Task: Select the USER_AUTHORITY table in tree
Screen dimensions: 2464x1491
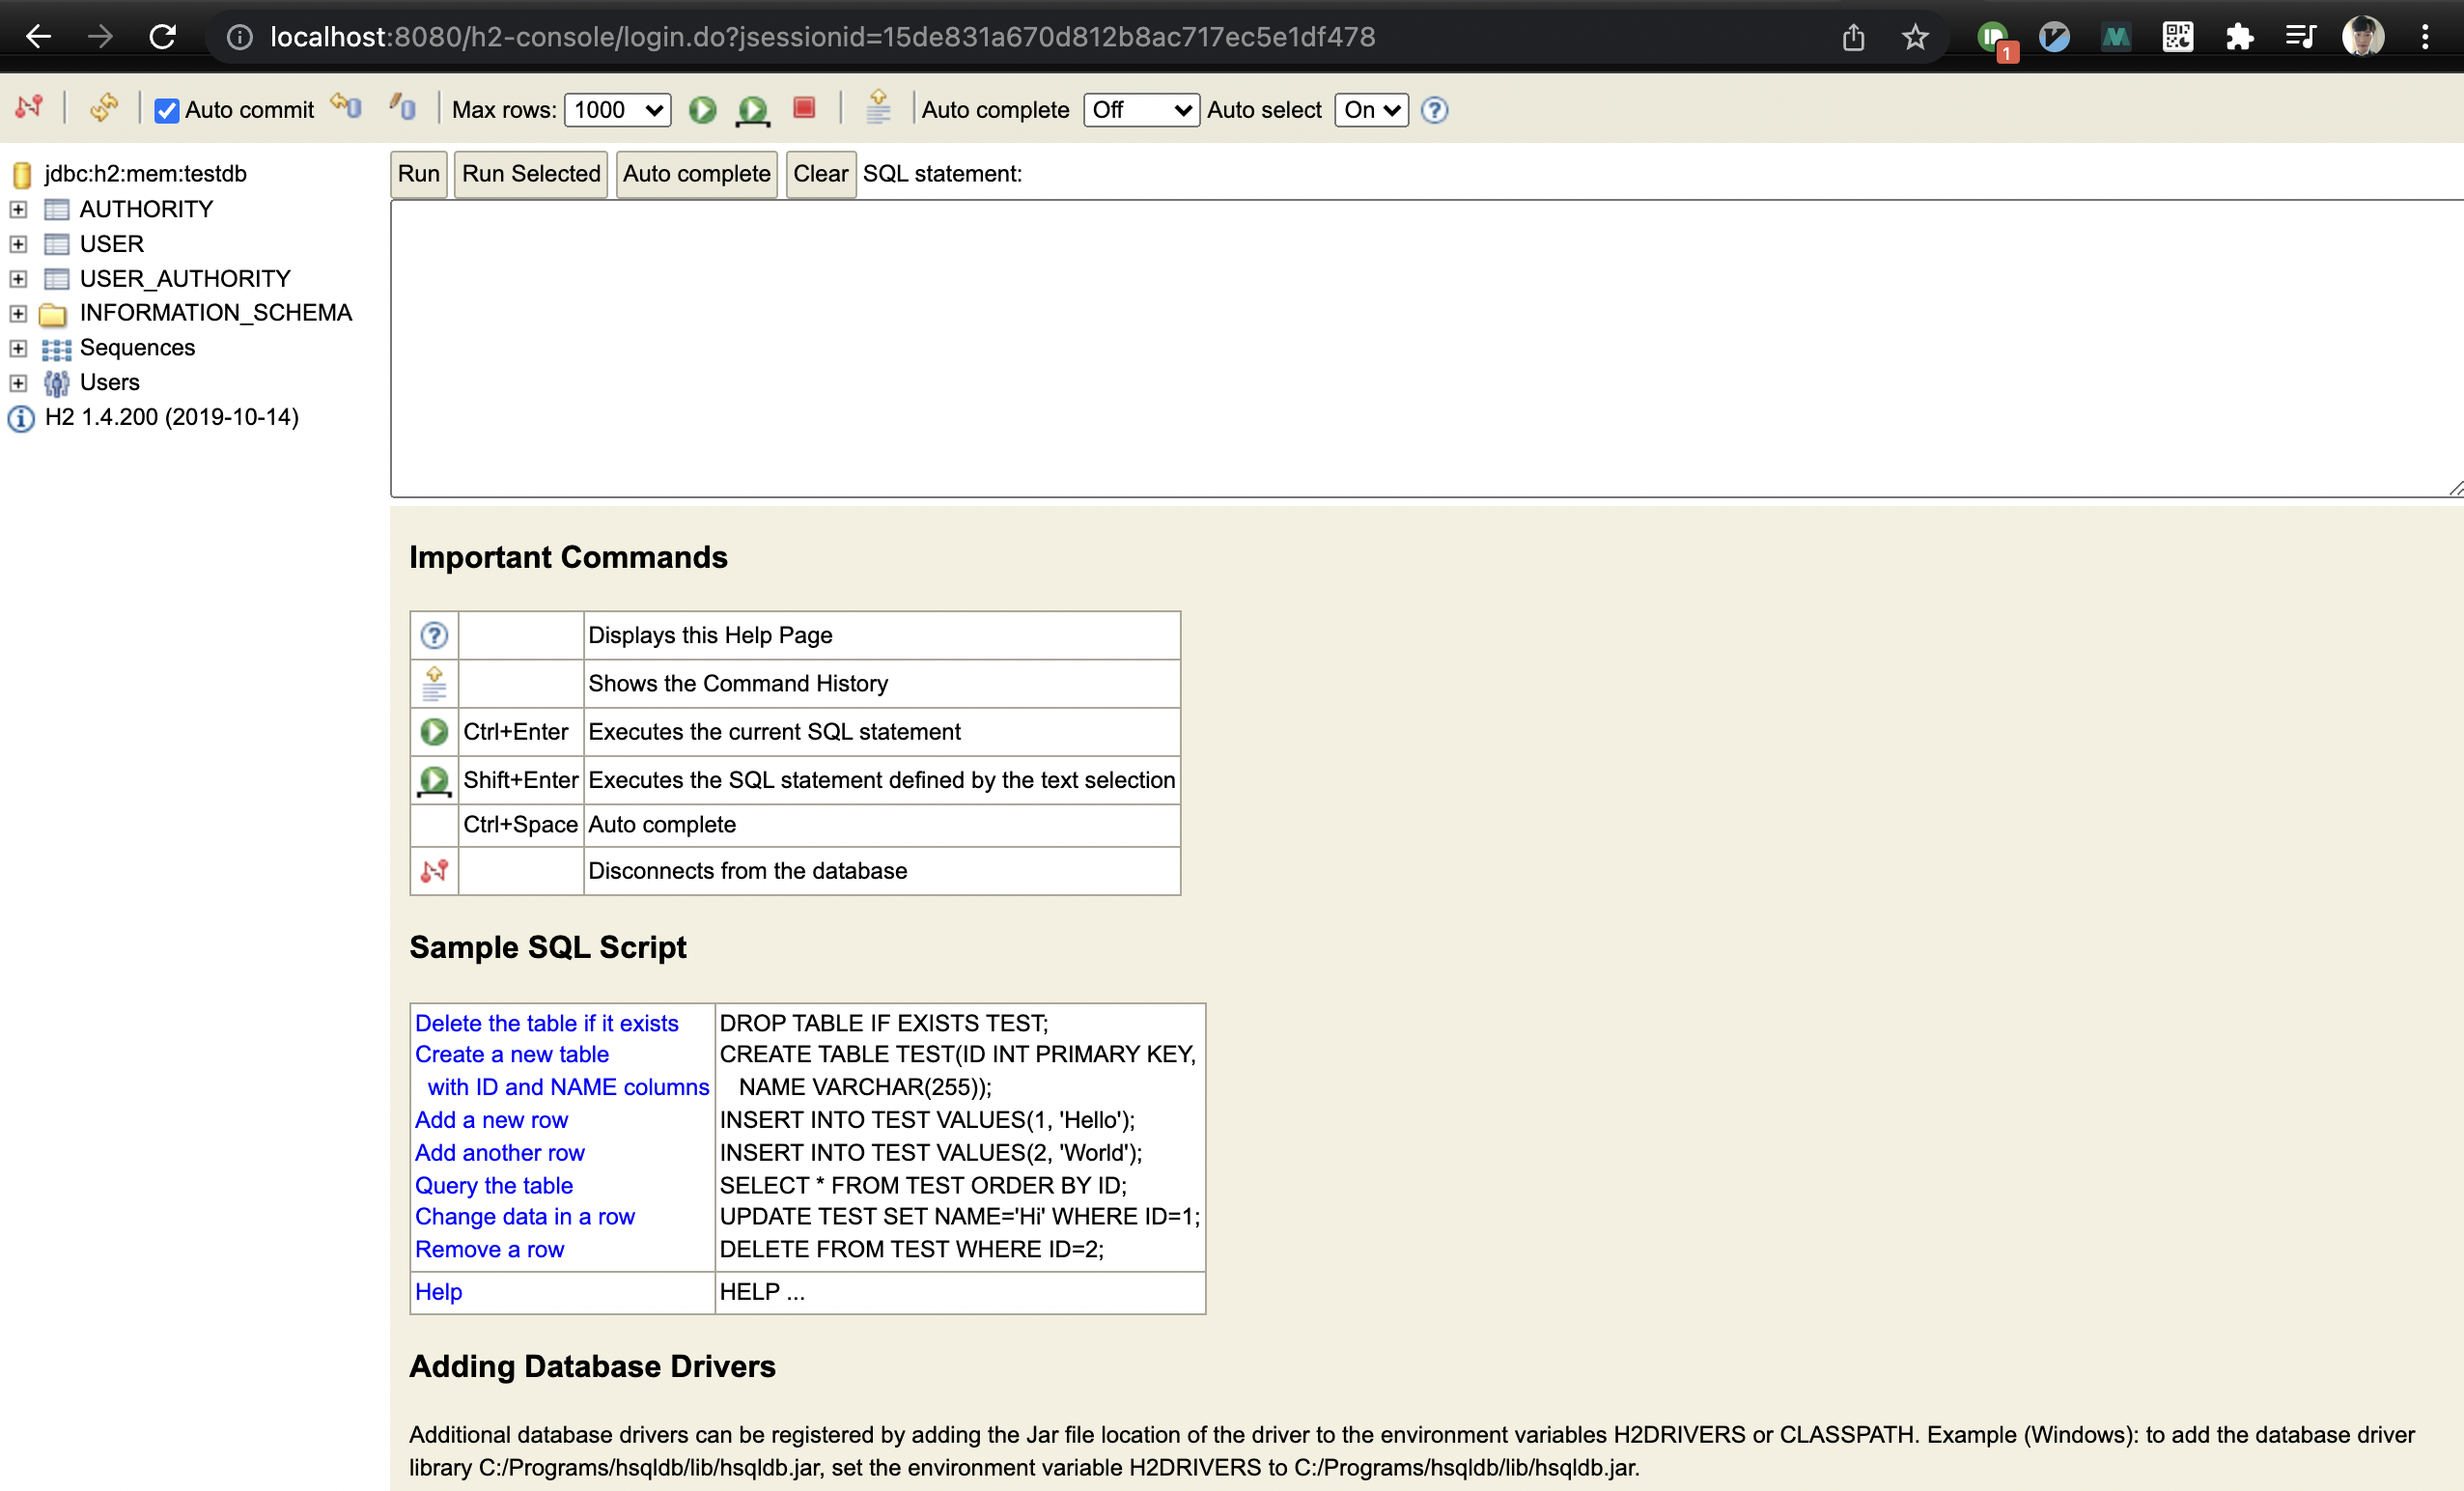Action: pos(185,279)
